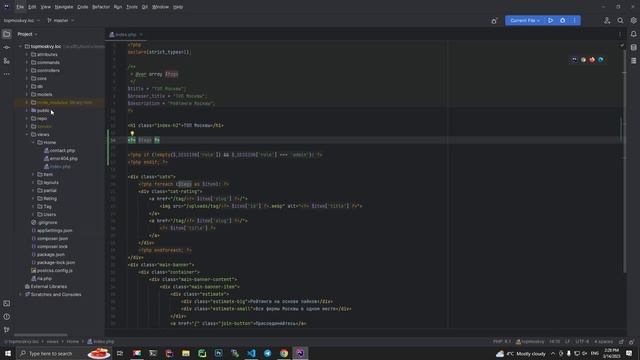Show more tool windows ellipsis
640x360 pixels.
(x=7, y=74)
